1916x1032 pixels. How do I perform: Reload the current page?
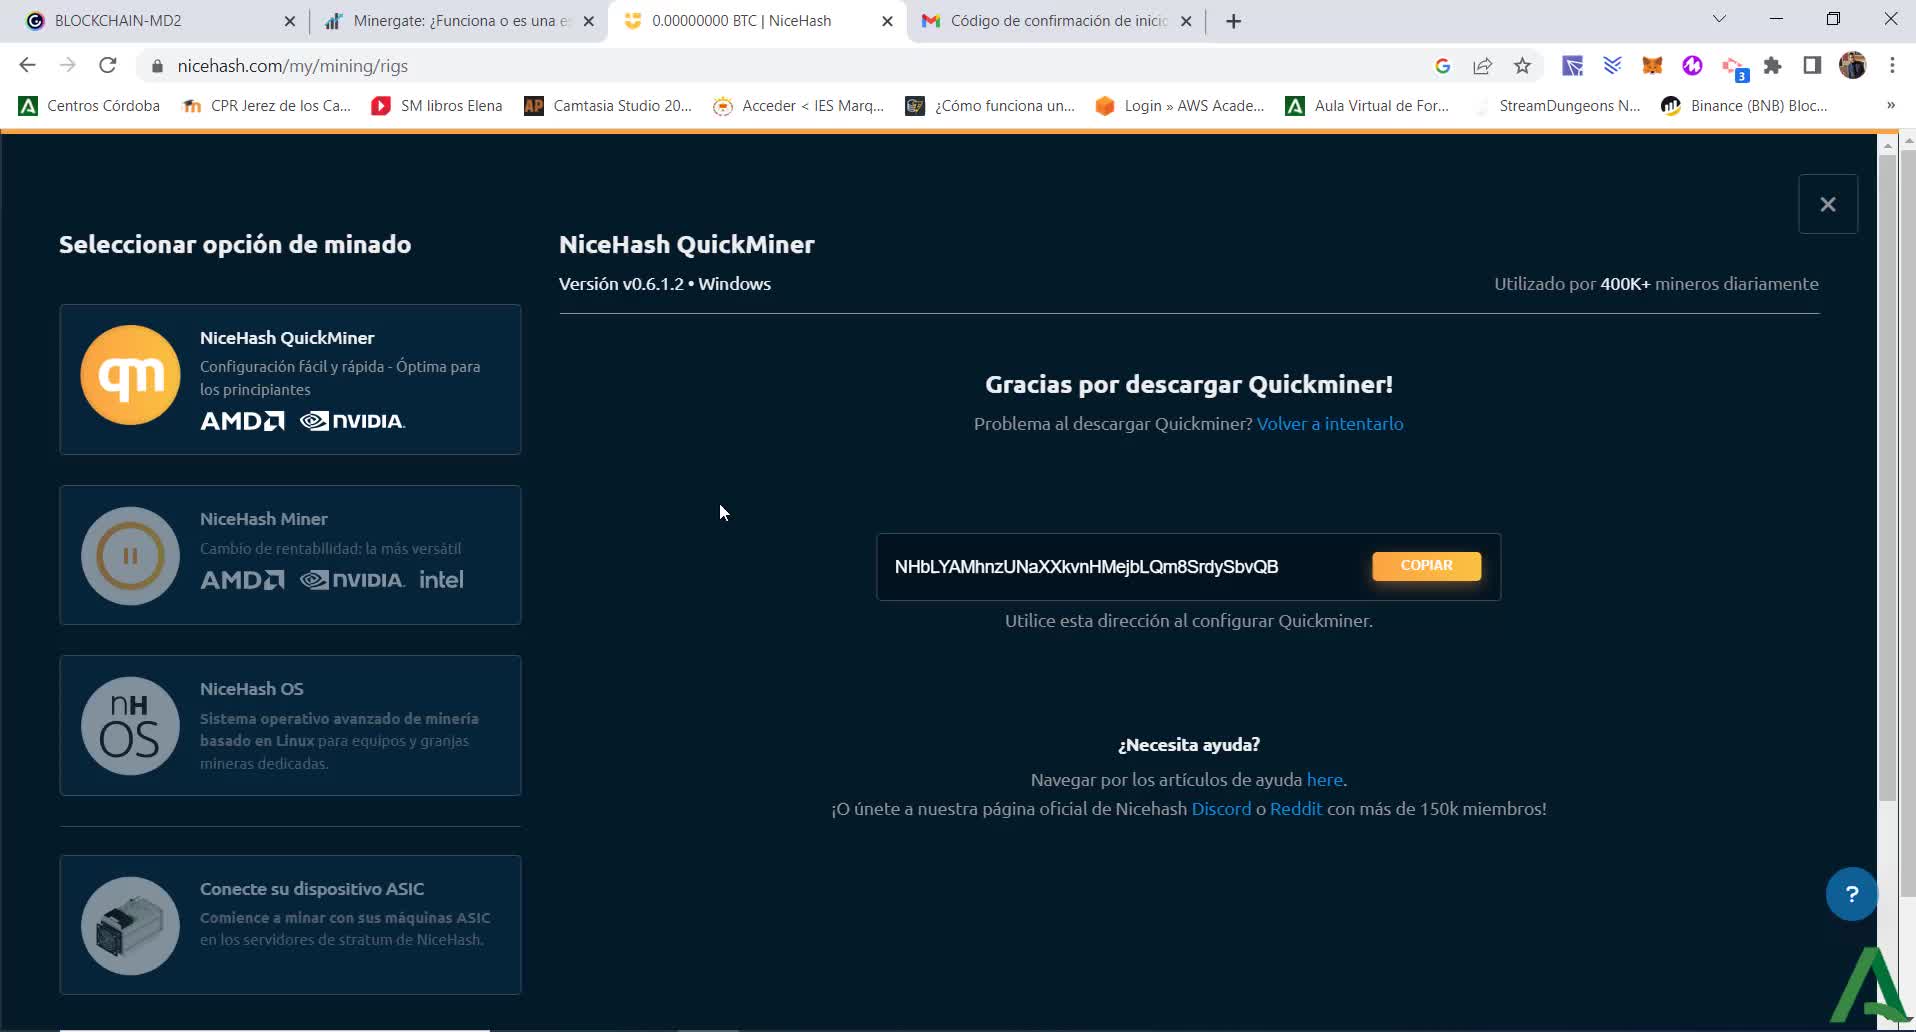pyautogui.click(x=108, y=66)
